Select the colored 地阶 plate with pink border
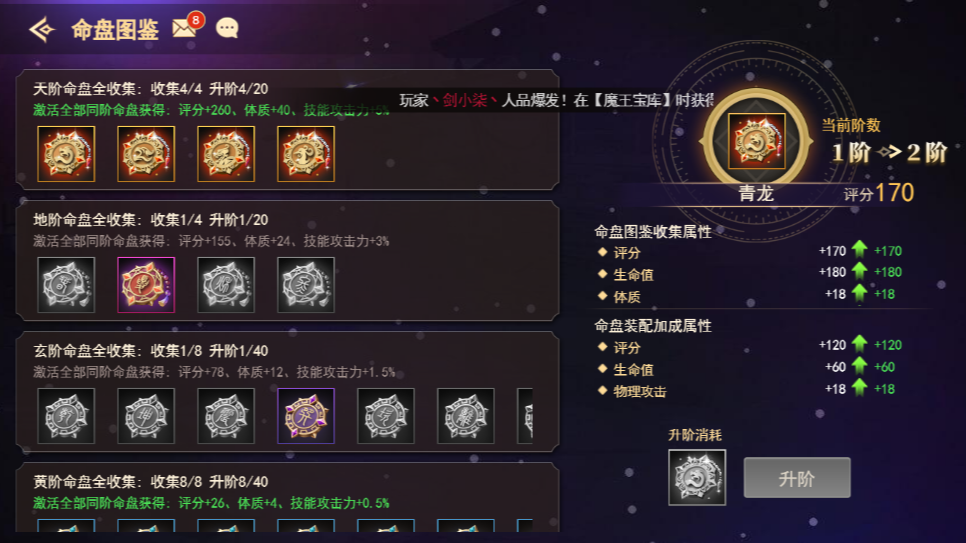The width and height of the screenshot is (966, 543). (146, 285)
